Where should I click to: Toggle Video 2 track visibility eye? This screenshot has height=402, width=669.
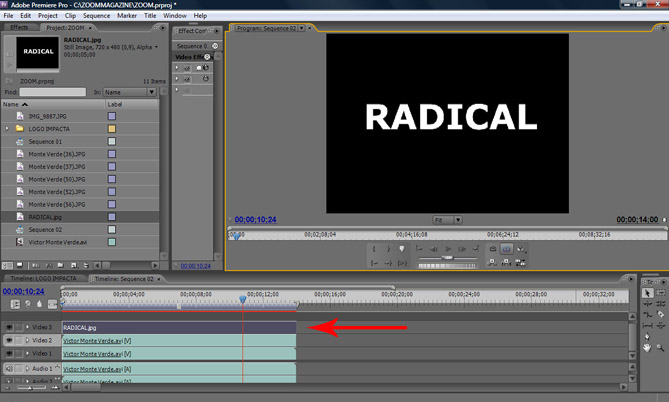[x=9, y=340]
